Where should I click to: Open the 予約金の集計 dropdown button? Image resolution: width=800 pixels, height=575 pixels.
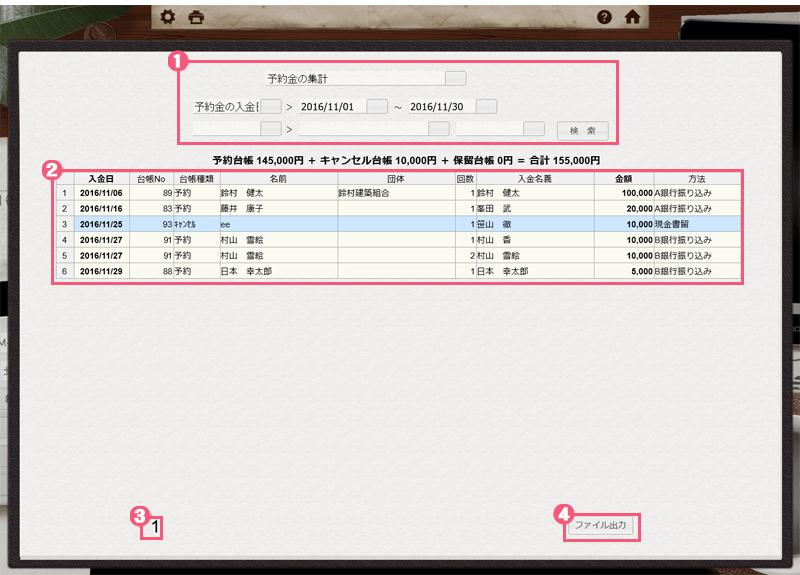(456, 79)
